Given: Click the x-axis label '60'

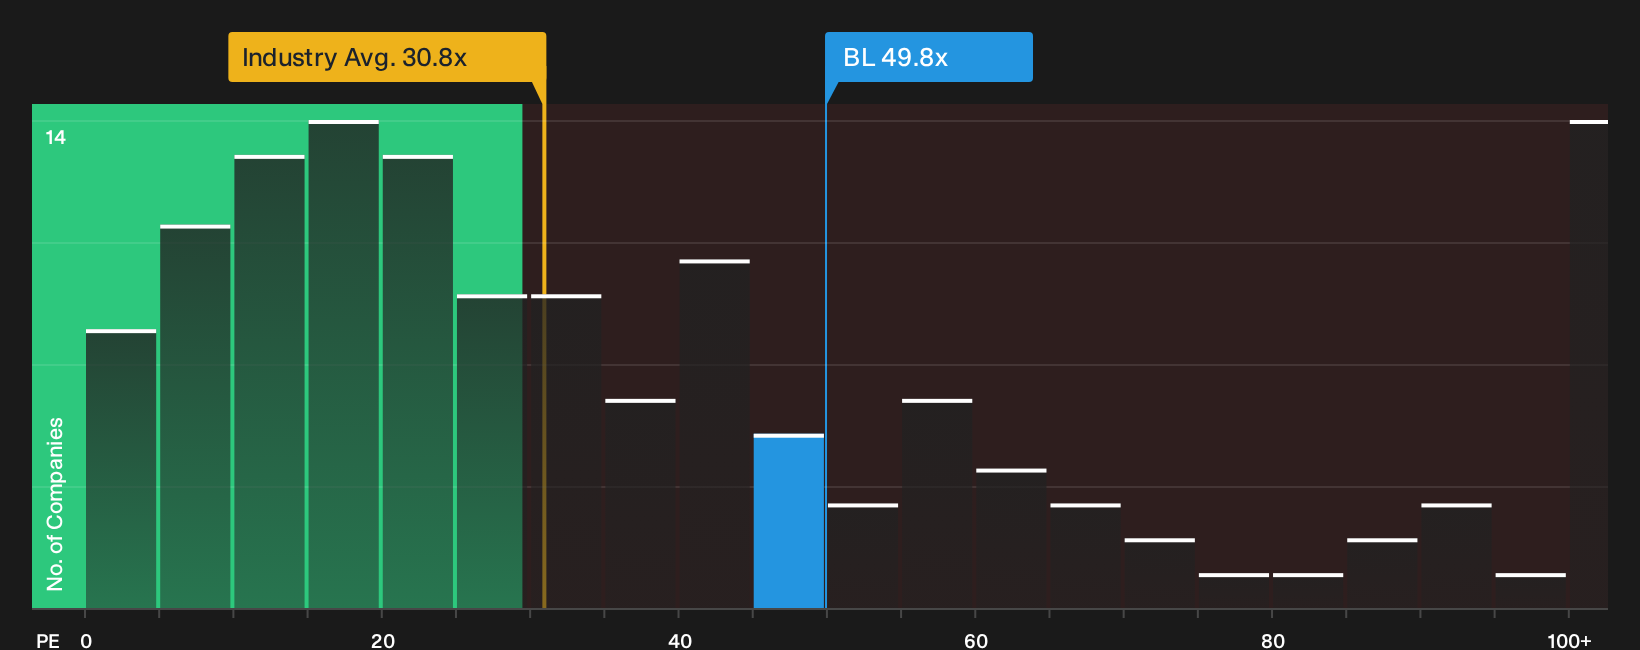Looking at the screenshot, I should point(976,640).
